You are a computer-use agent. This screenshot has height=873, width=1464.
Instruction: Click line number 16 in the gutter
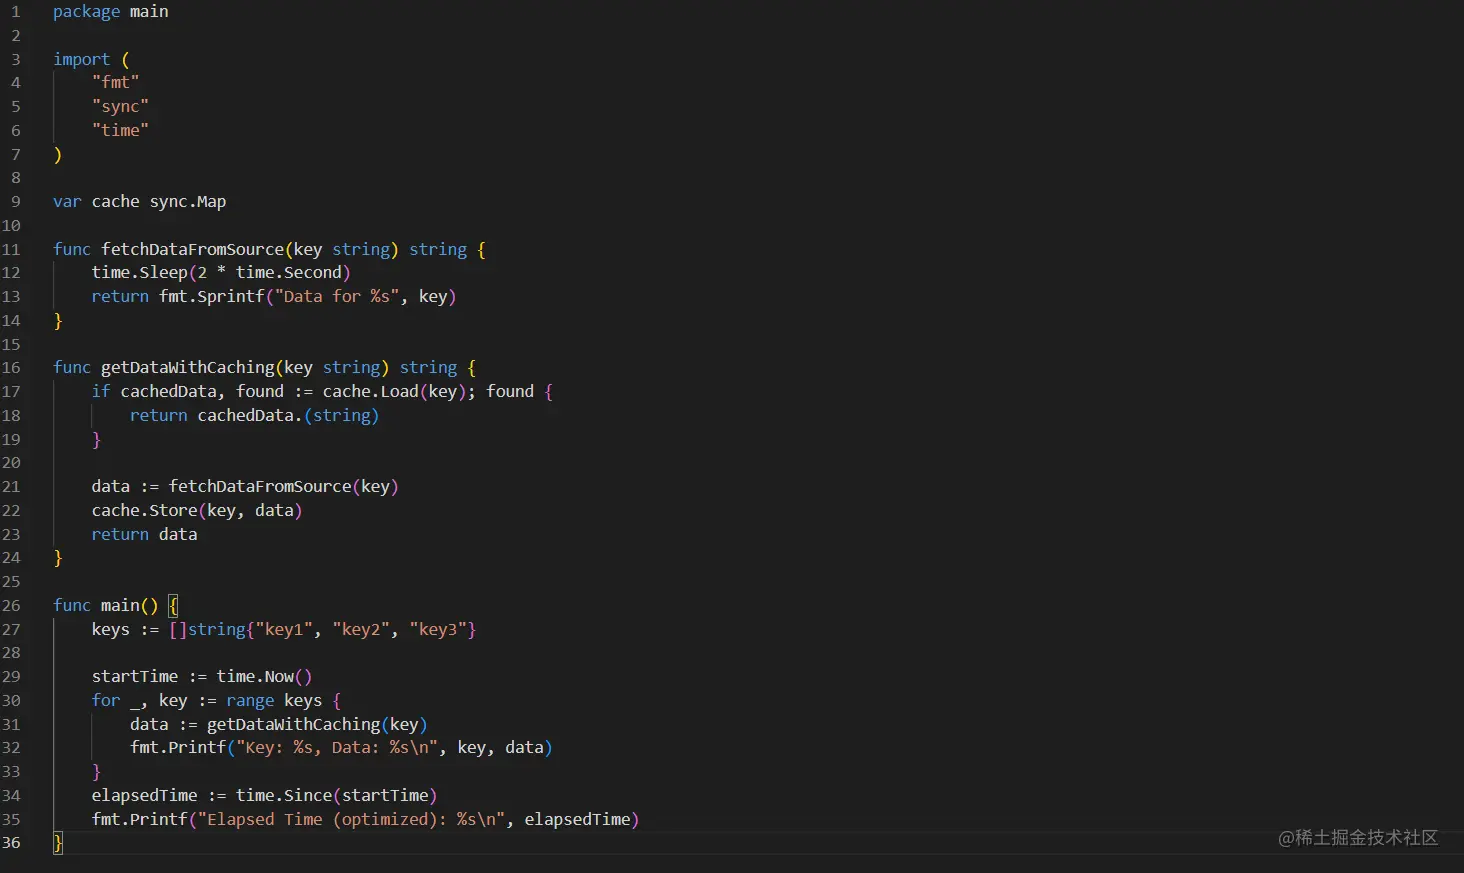[11, 368]
